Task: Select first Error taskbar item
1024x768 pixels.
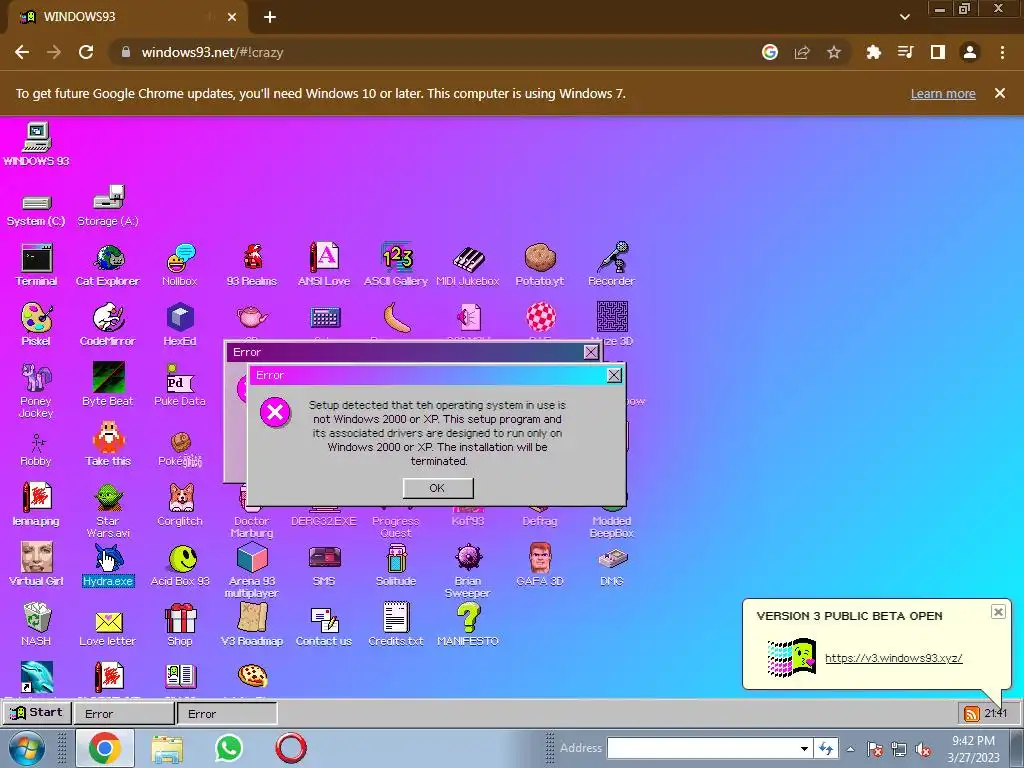Action: [124, 714]
